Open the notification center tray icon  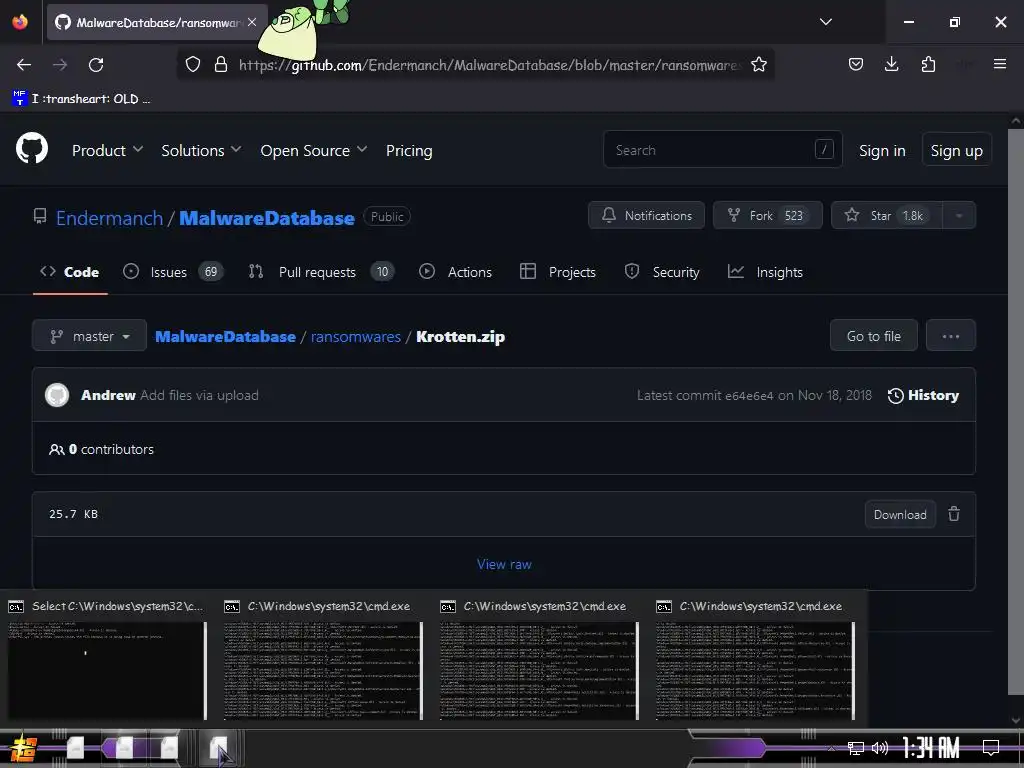click(991, 748)
